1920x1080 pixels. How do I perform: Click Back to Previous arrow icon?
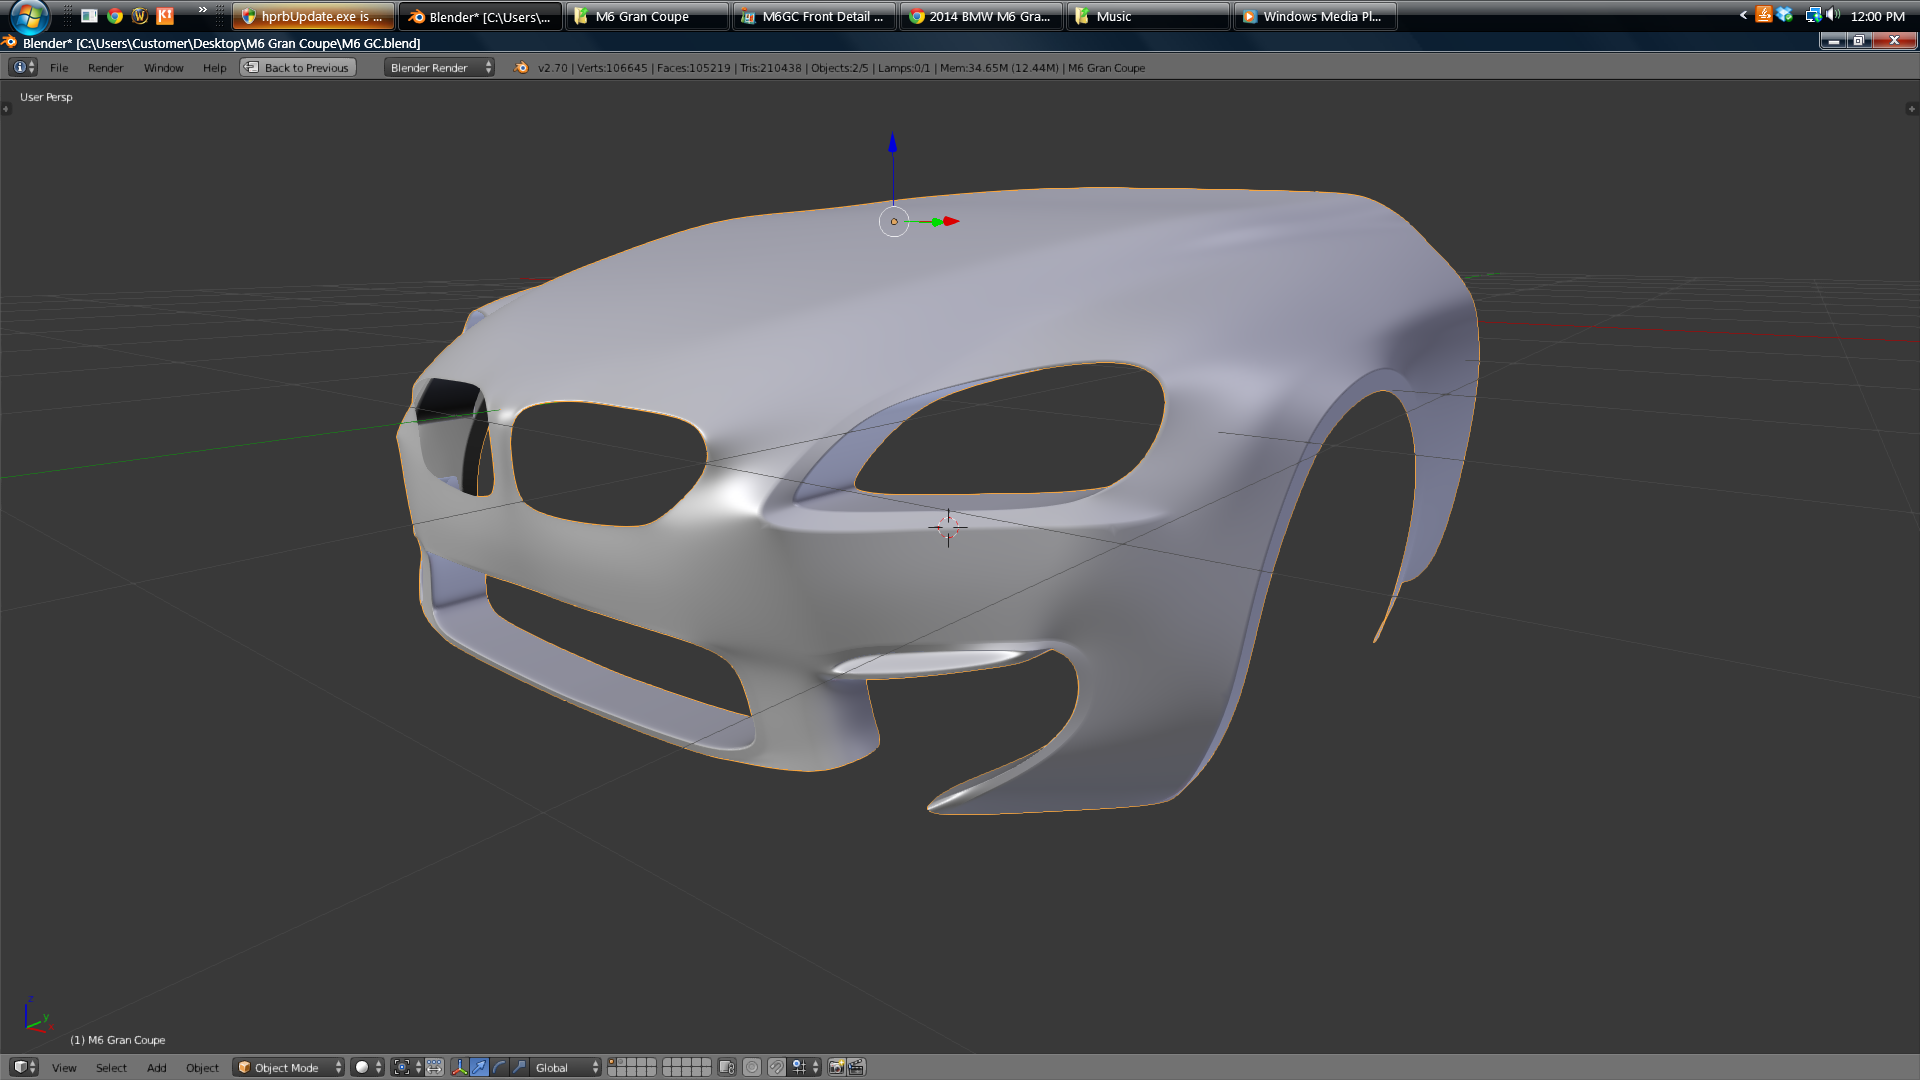coord(252,68)
